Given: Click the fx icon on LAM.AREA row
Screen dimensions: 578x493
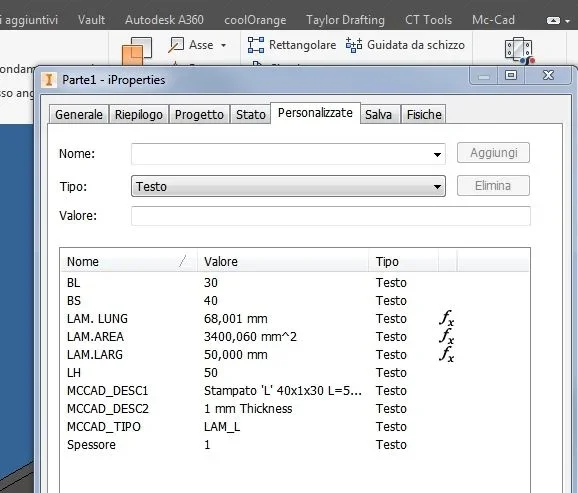Looking at the screenshot, I should pos(446,336).
